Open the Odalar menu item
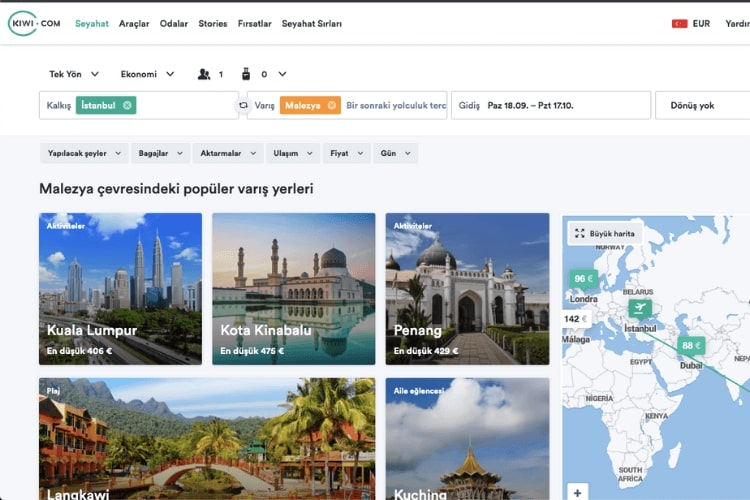The width and height of the screenshot is (750, 500). pos(174,23)
